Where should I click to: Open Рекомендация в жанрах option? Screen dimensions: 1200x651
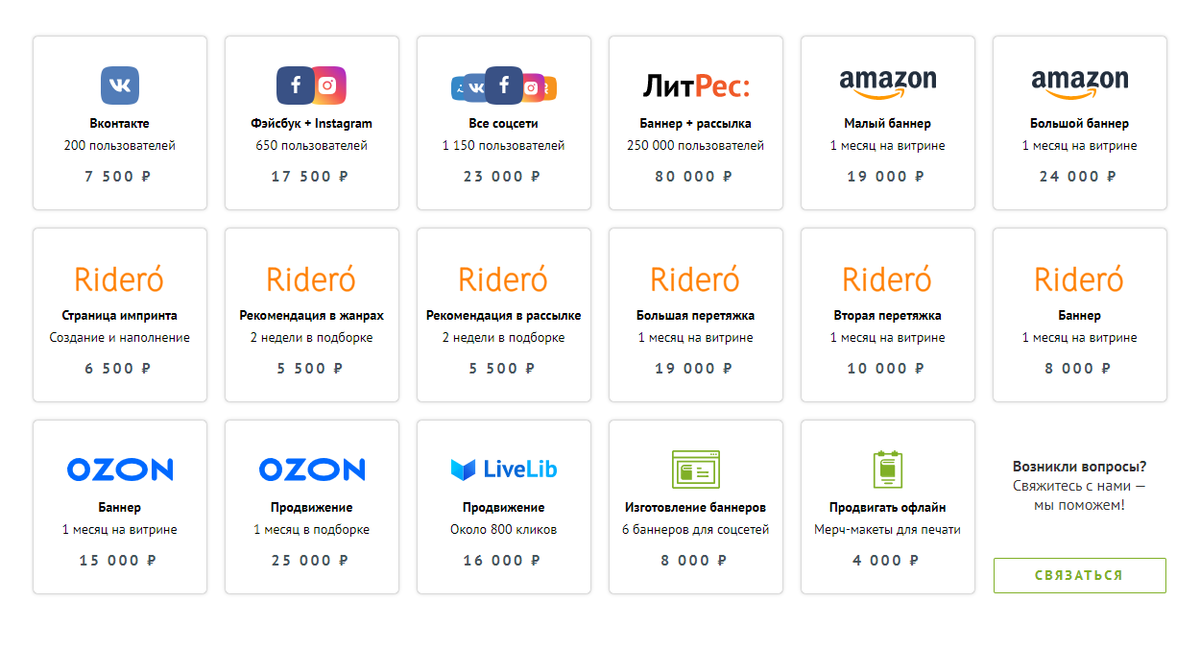pos(311,315)
